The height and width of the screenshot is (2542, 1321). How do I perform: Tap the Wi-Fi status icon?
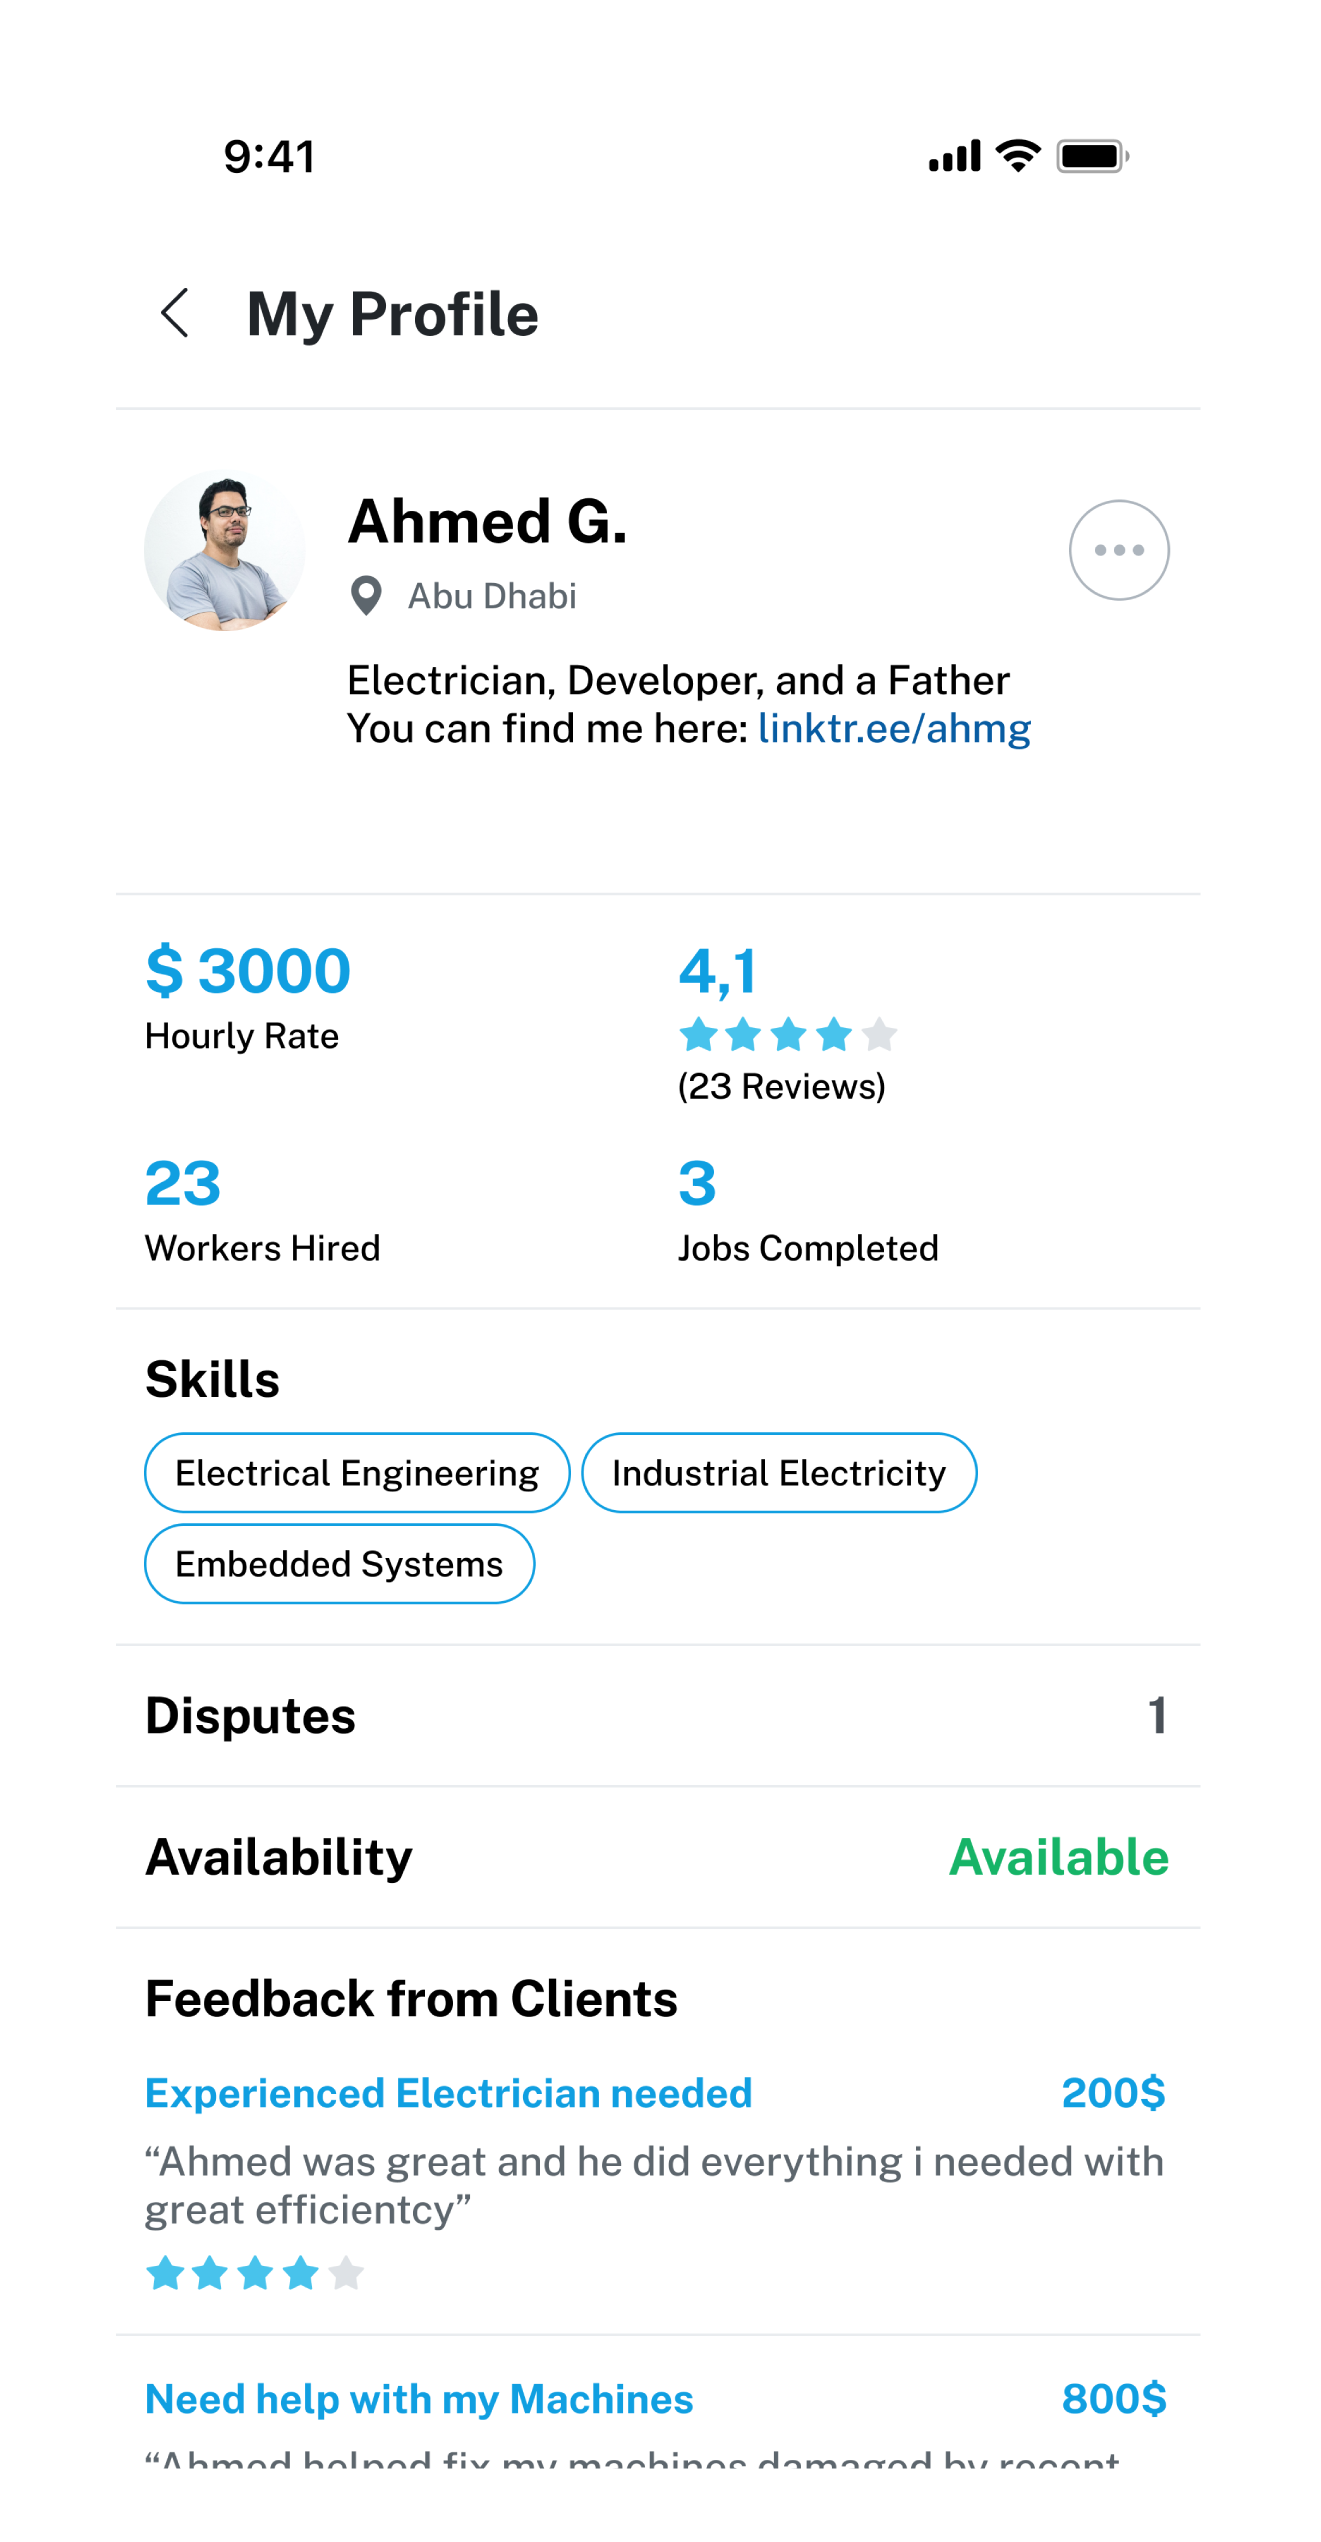click(1018, 156)
